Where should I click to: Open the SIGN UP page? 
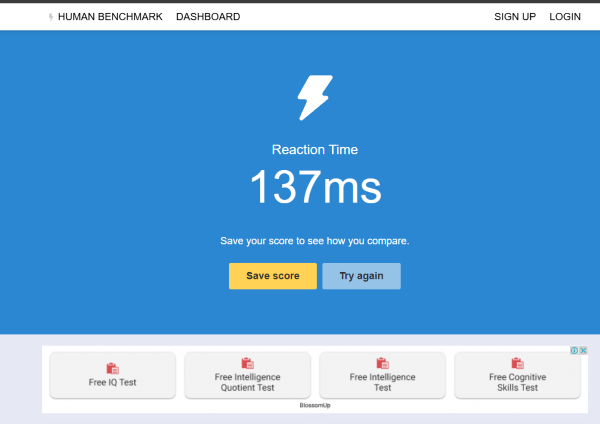(515, 17)
